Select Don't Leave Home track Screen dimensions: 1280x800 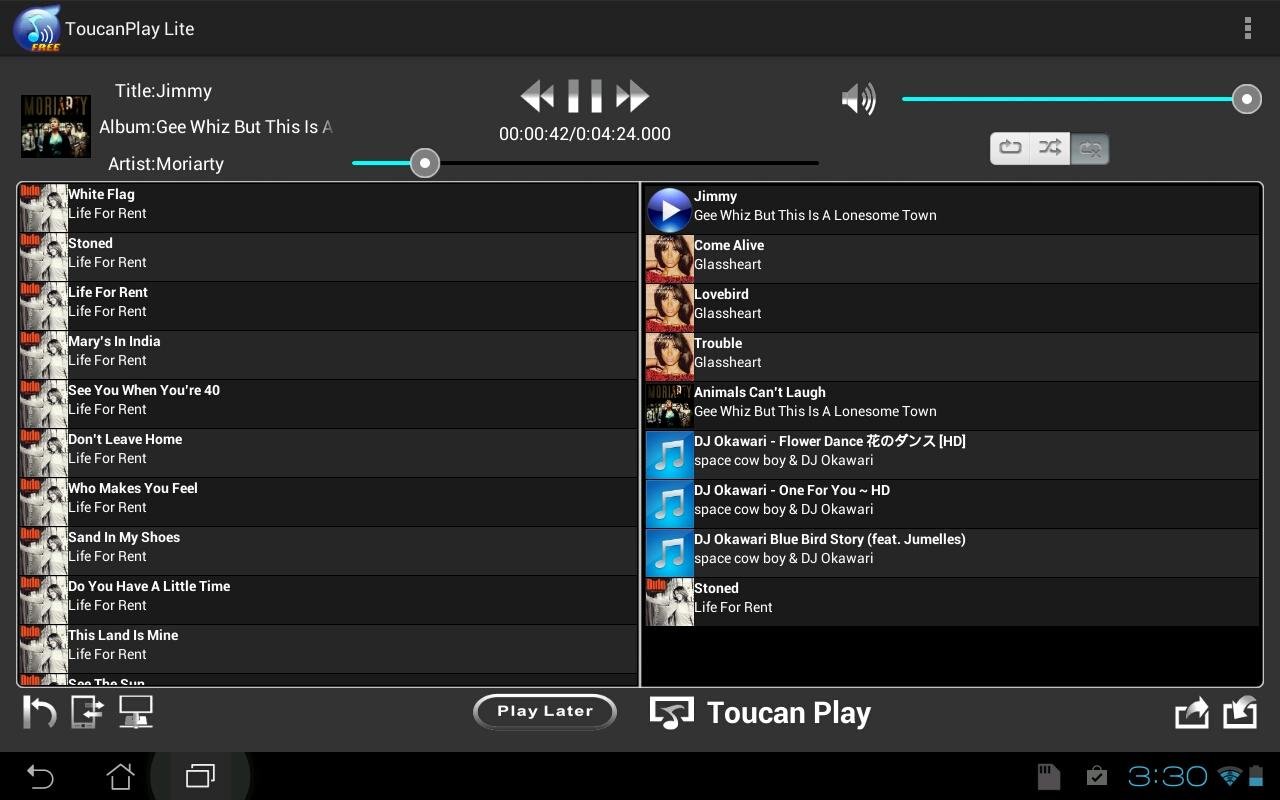[x=328, y=453]
